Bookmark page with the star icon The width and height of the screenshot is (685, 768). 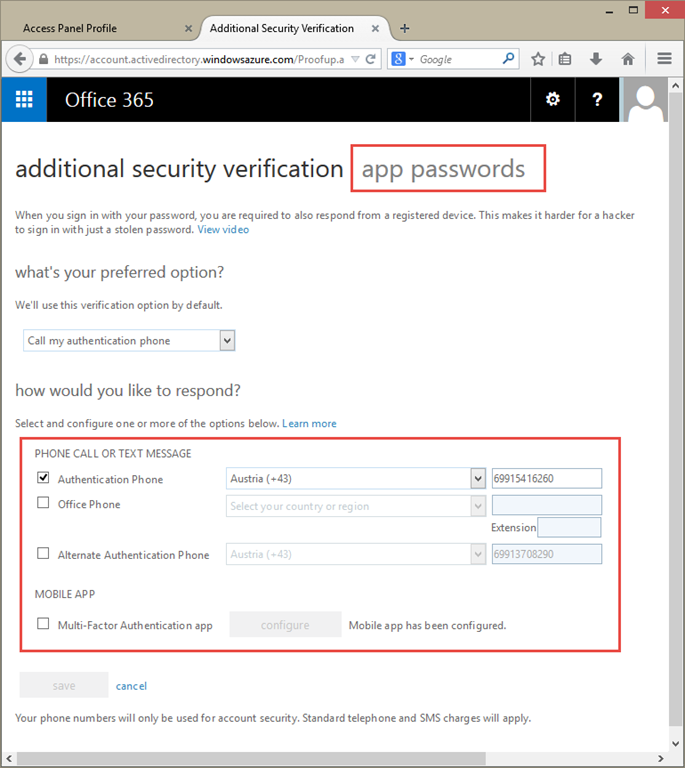coord(538,59)
